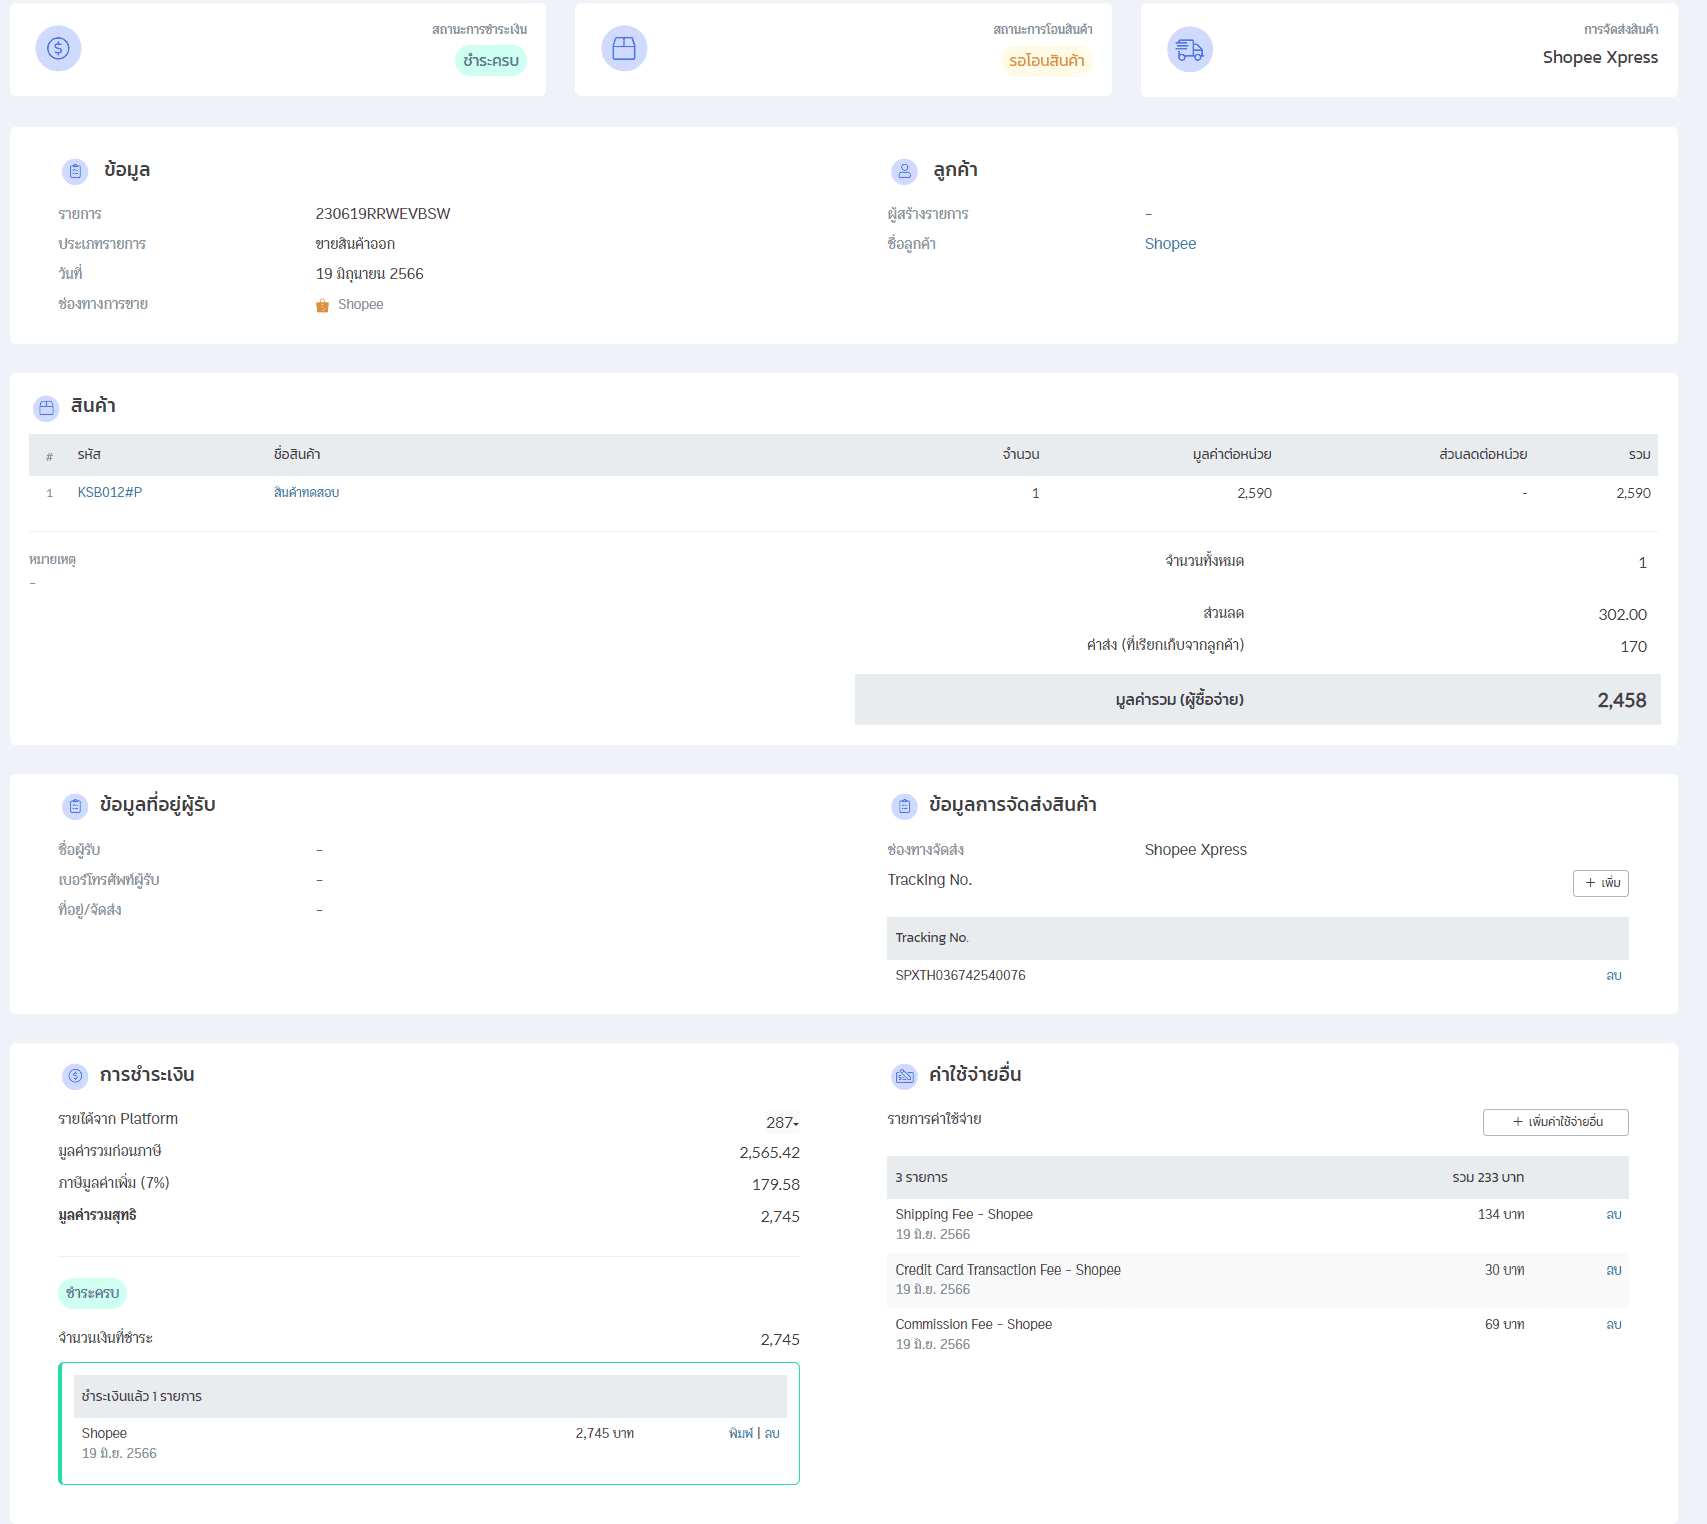Click the orange Shopee bag icon
Image resolution: width=1707 pixels, height=1524 pixels.
(x=322, y=305)
